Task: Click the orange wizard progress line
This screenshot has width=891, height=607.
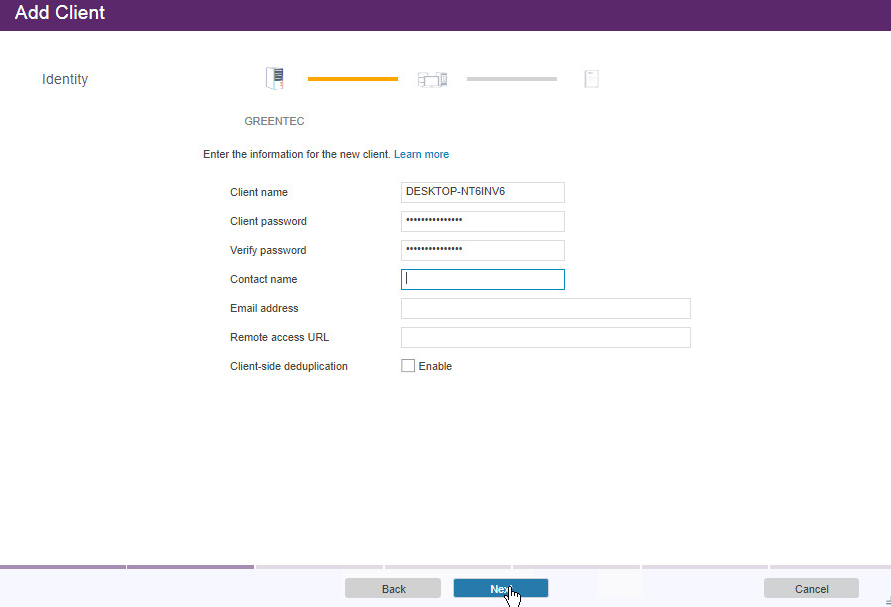Action: click(x=352, y=79)
